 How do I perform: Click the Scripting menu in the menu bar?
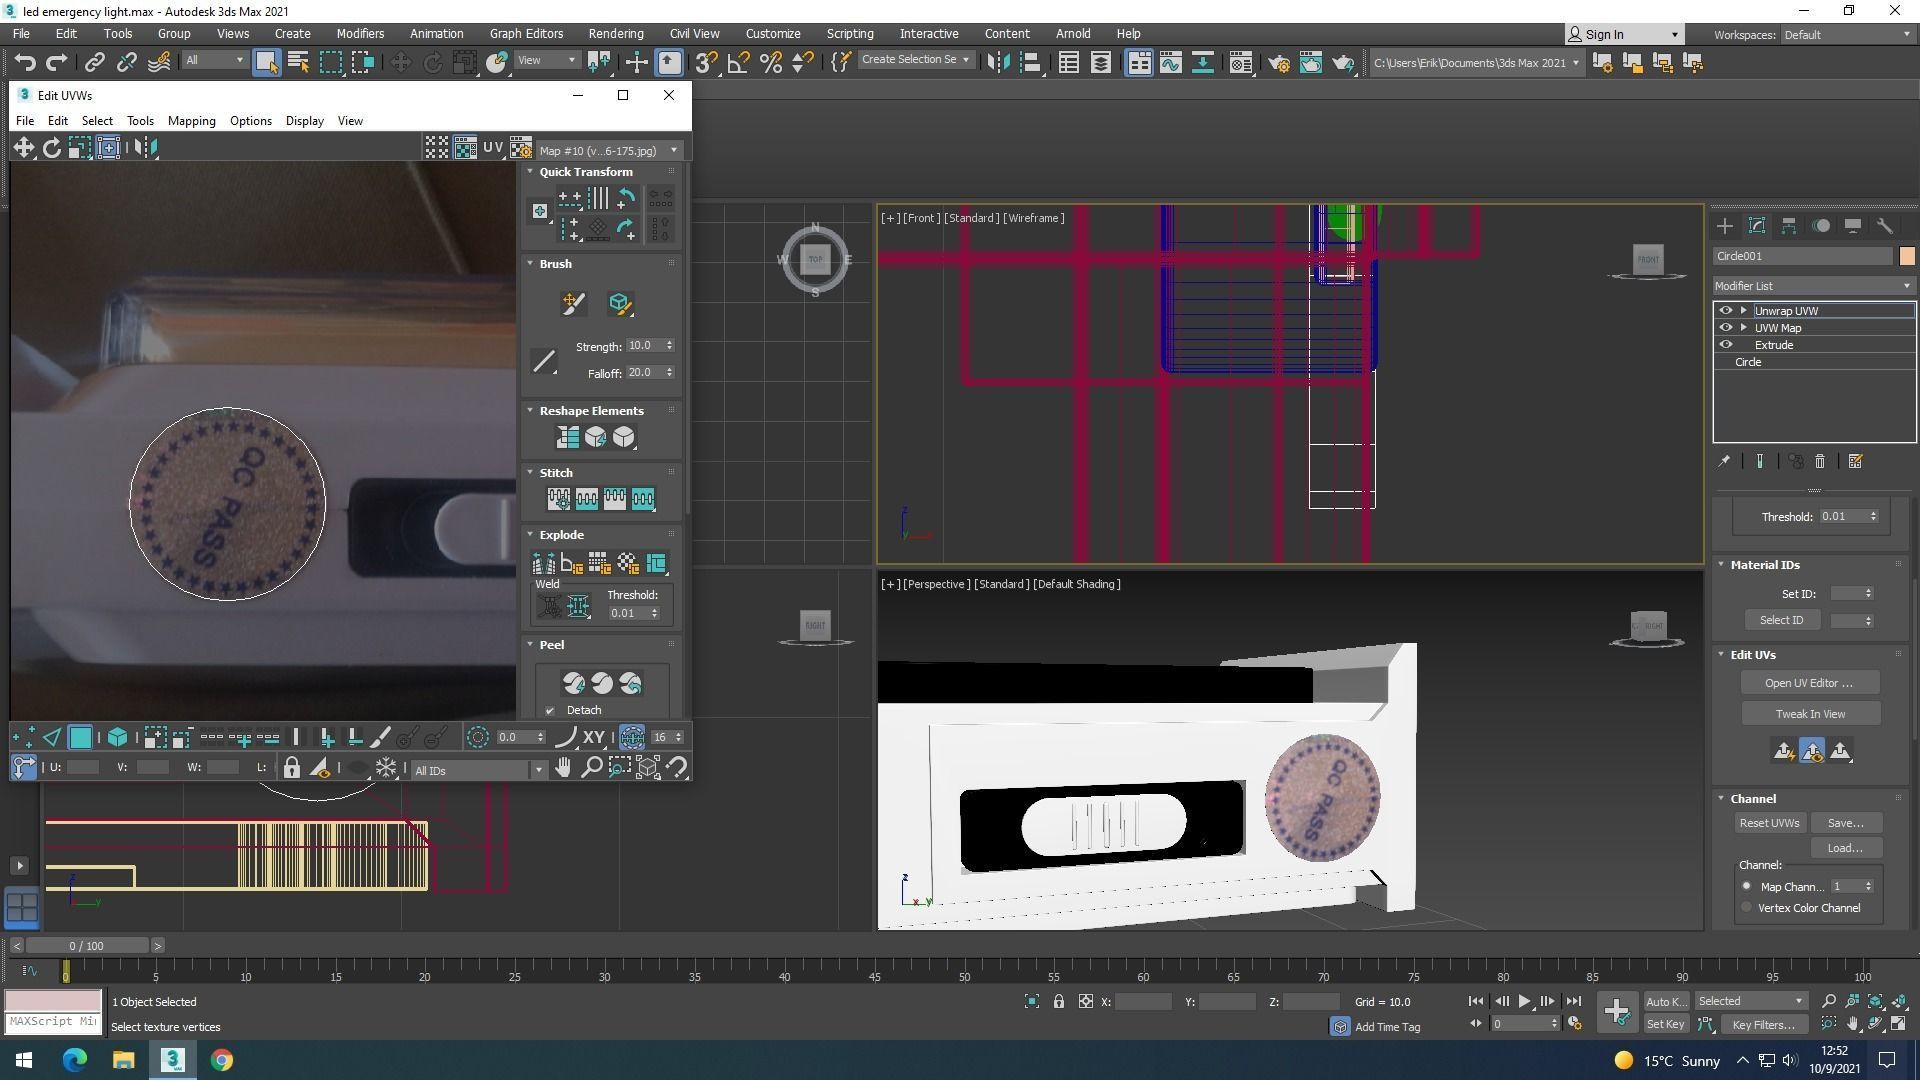(x=849, y=33)
